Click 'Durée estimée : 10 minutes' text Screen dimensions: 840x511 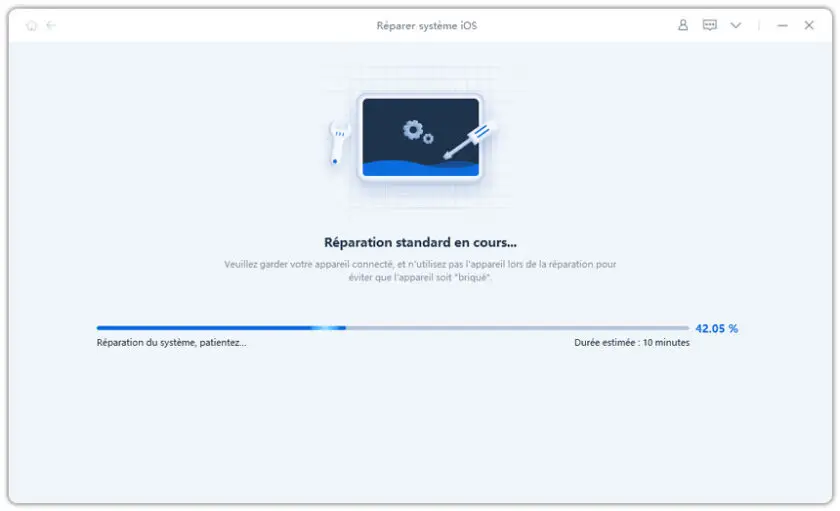pyautogui.click(x=632, y=343)
